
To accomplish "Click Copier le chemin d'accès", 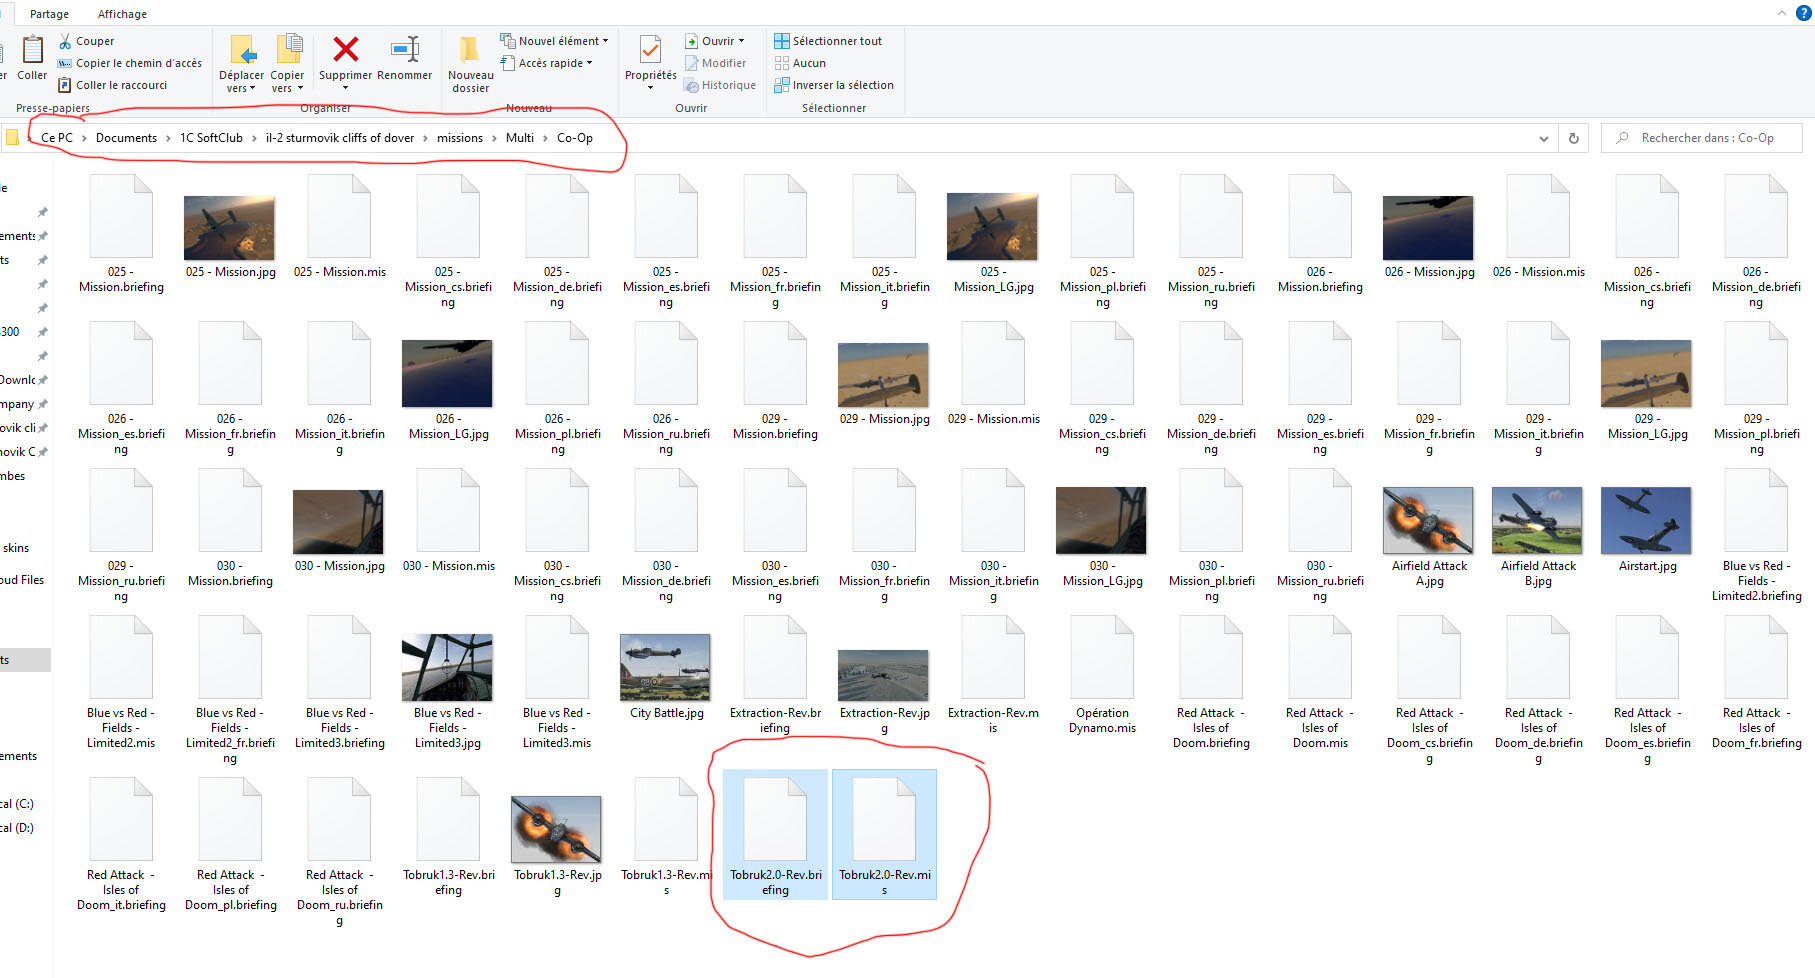I will (130, 63).
